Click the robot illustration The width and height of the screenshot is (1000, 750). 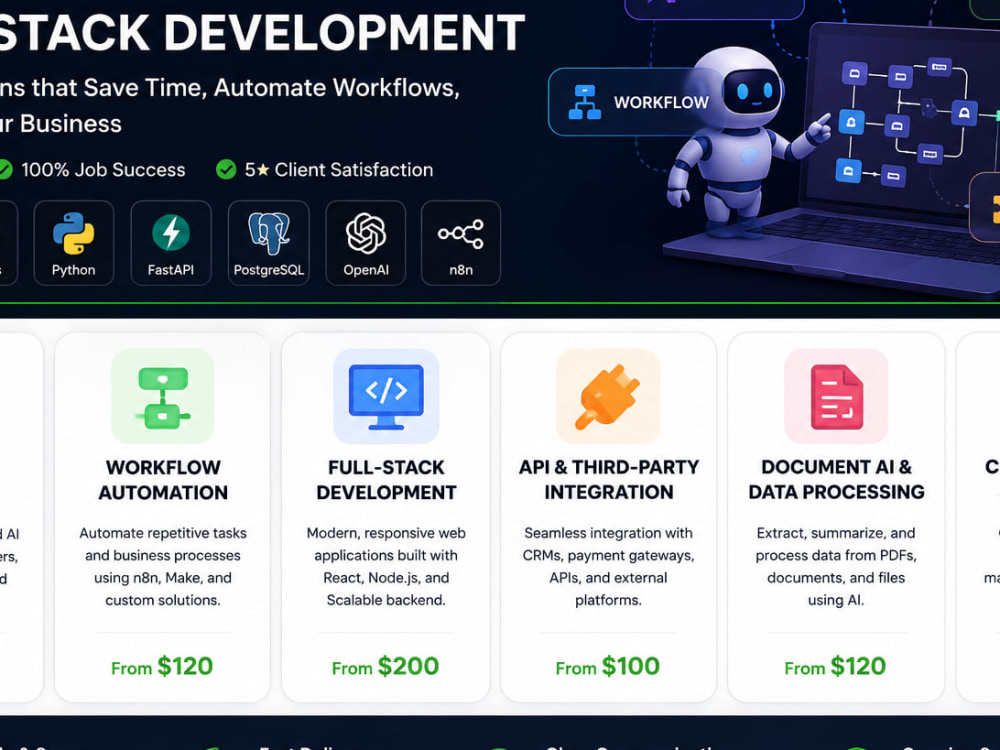click(744, 143)
